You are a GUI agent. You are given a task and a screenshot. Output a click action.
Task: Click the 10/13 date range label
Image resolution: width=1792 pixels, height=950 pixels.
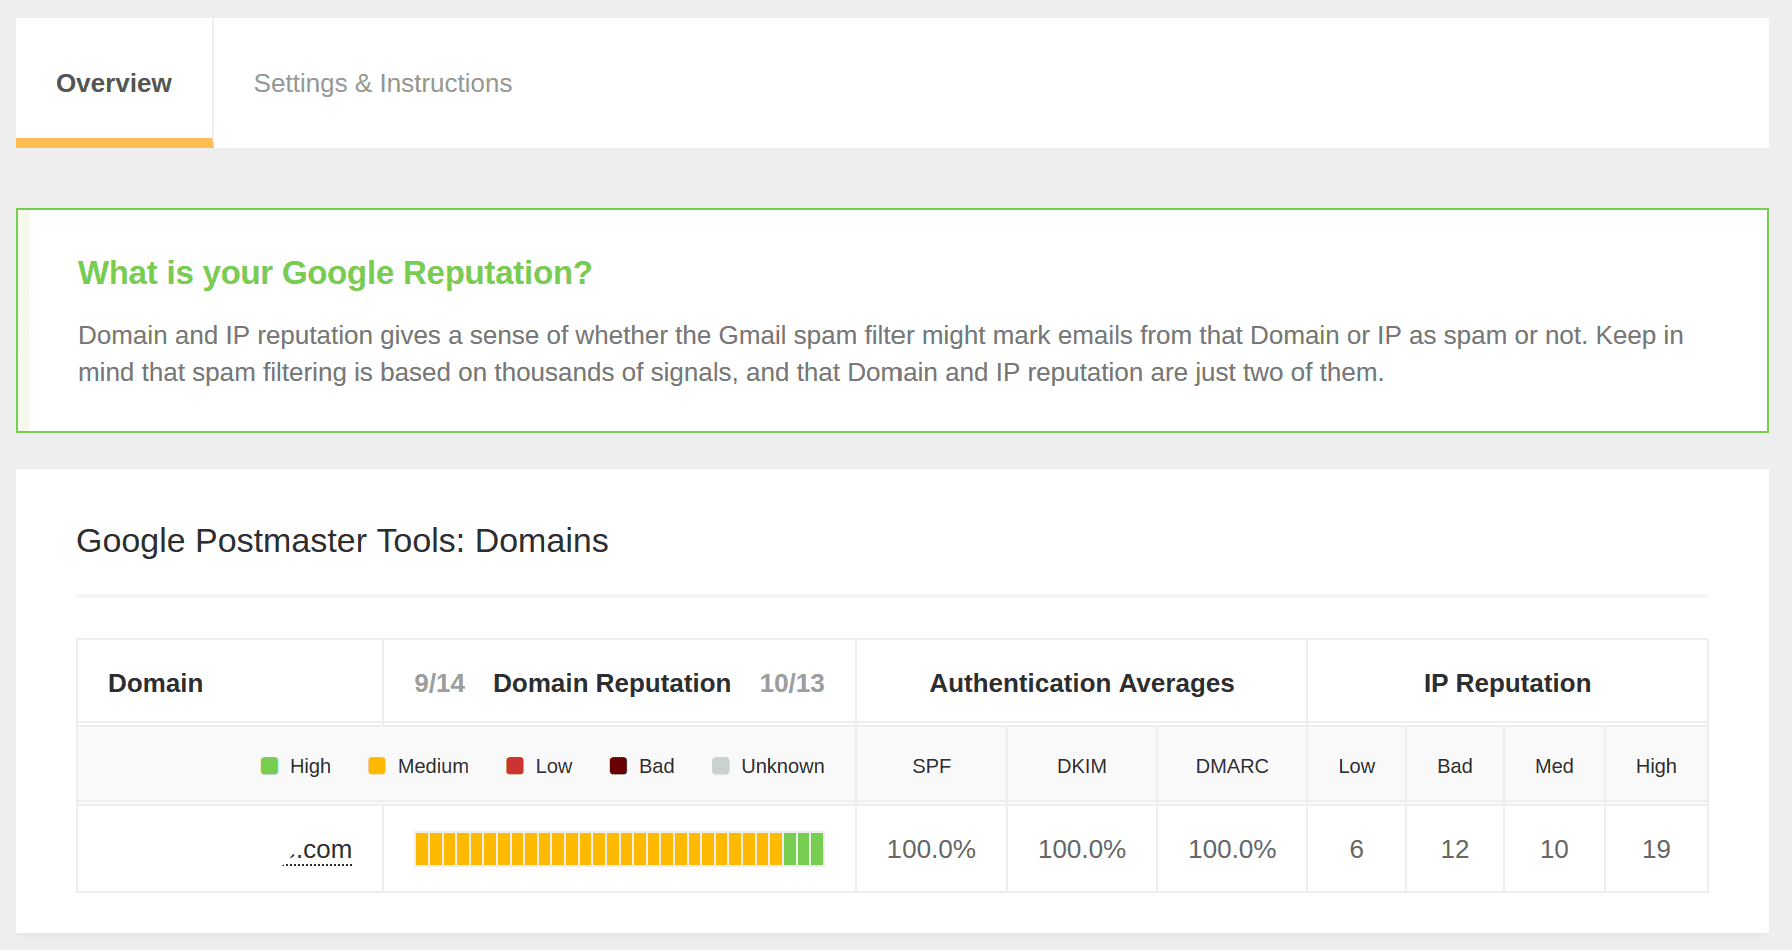point(793,683)
